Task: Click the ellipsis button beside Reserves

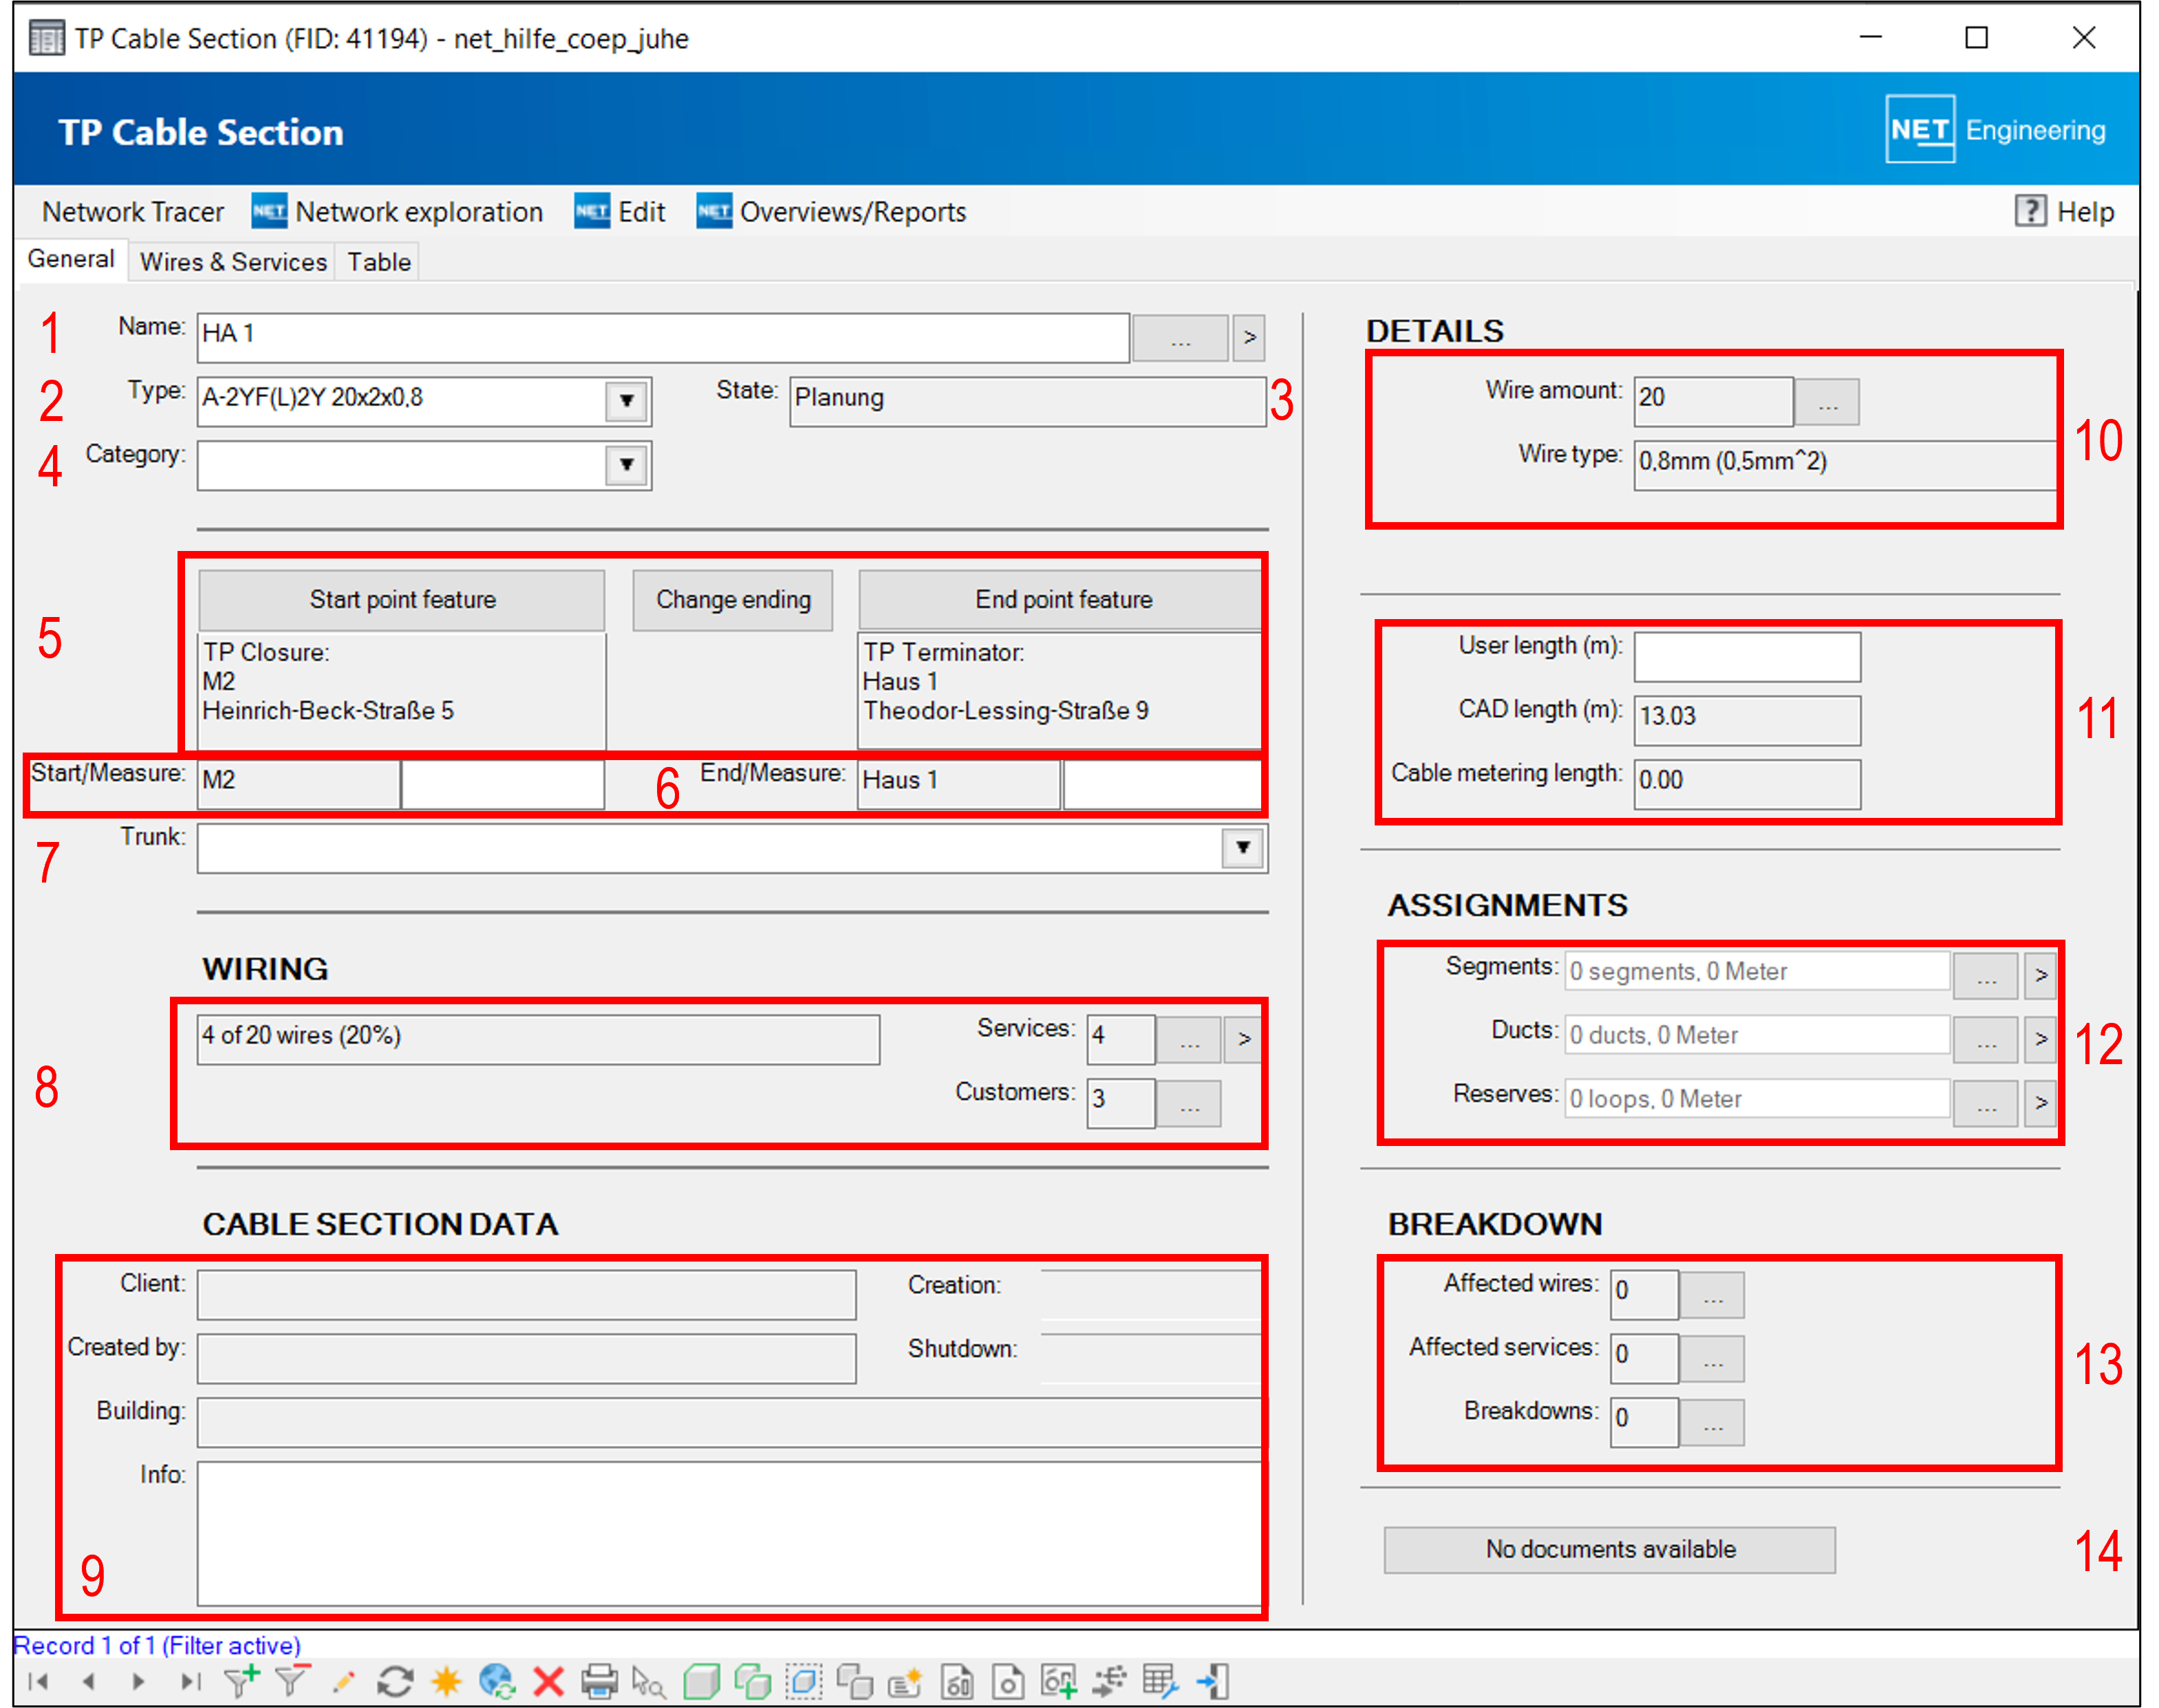Action: [1987, 1103]
